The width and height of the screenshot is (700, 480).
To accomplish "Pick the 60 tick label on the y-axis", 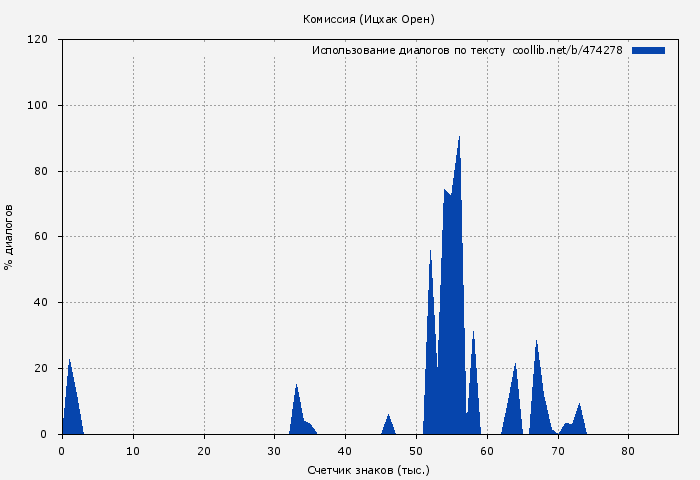I will (41, 237).
